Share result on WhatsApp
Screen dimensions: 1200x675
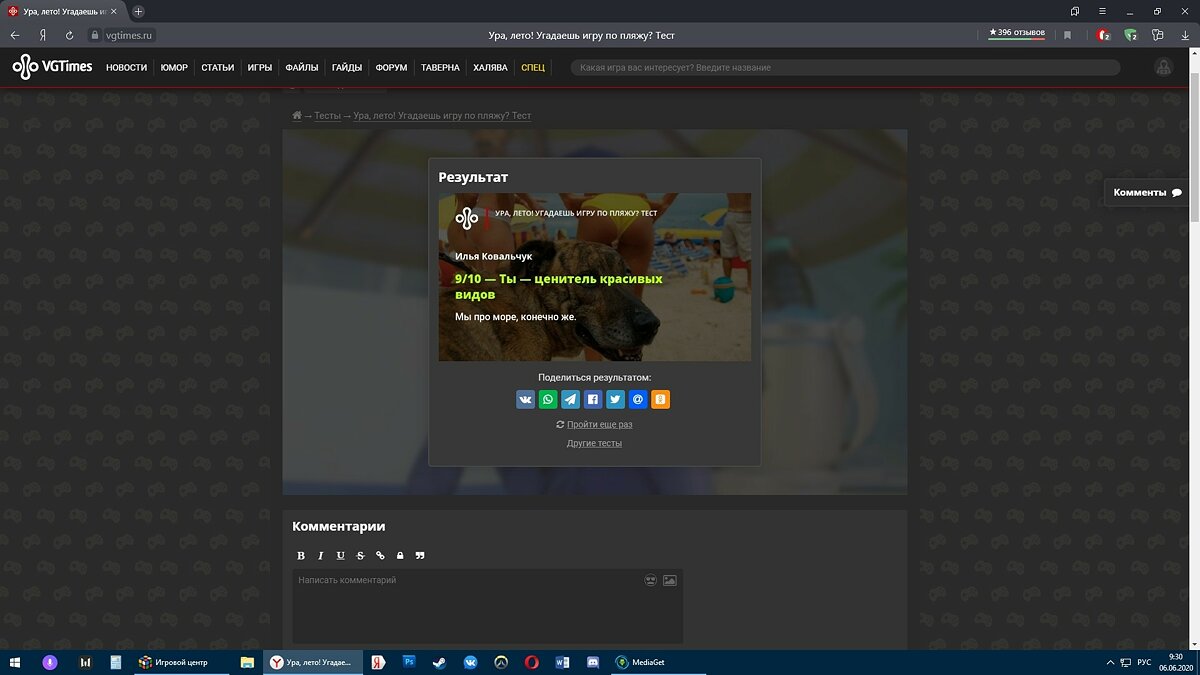click(548, 400)
